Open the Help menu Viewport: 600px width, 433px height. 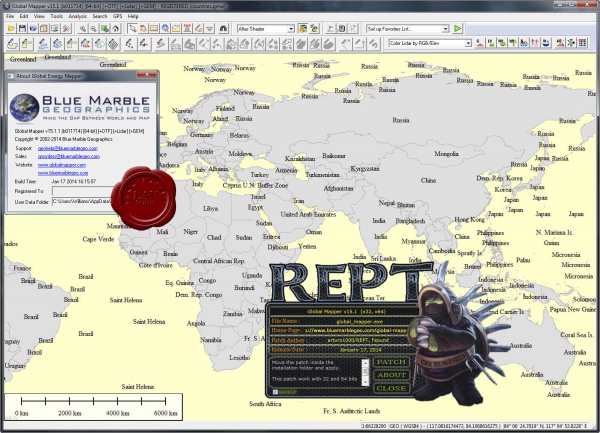[x=133, y=16]
